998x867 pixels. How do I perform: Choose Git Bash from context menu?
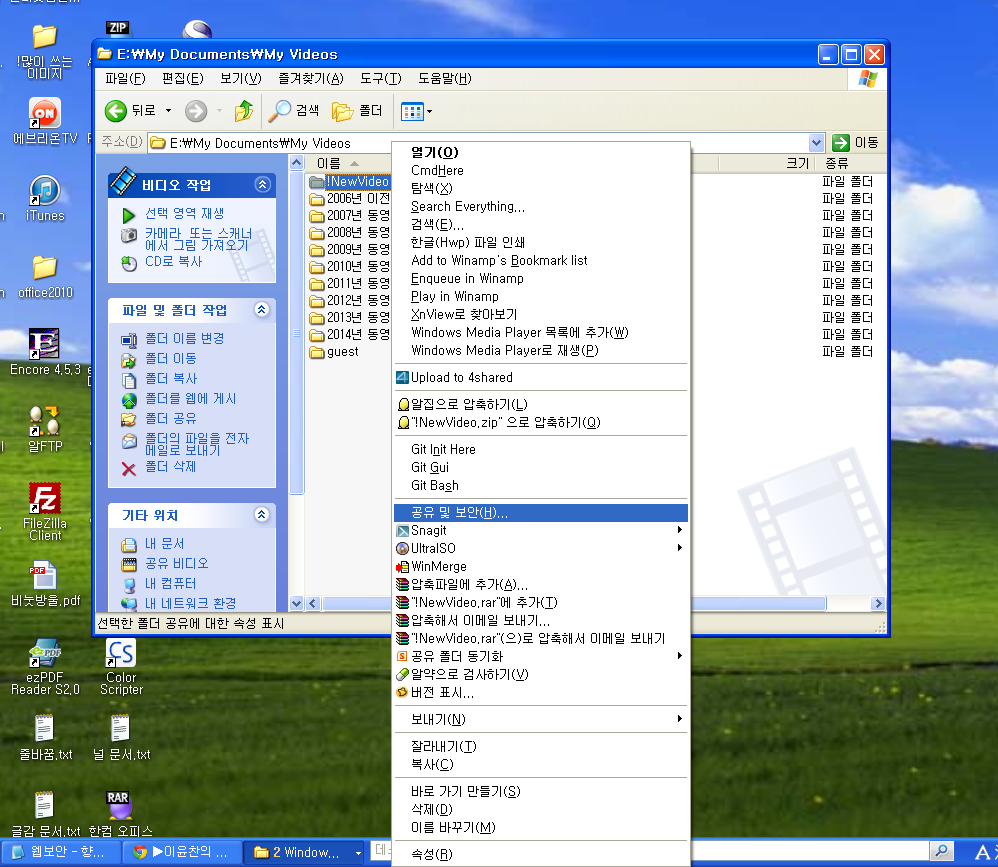[540, 485]
